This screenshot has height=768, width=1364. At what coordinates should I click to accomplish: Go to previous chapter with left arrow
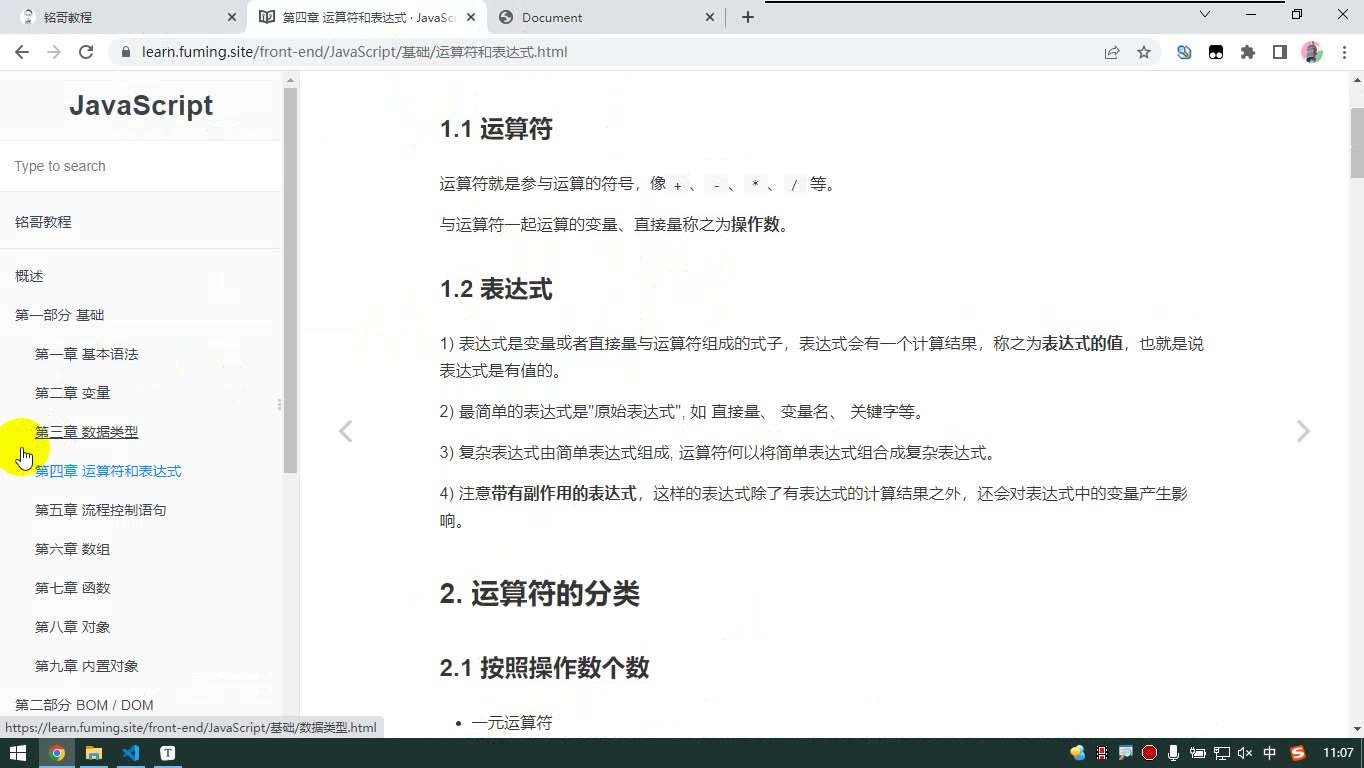[345, 431]
